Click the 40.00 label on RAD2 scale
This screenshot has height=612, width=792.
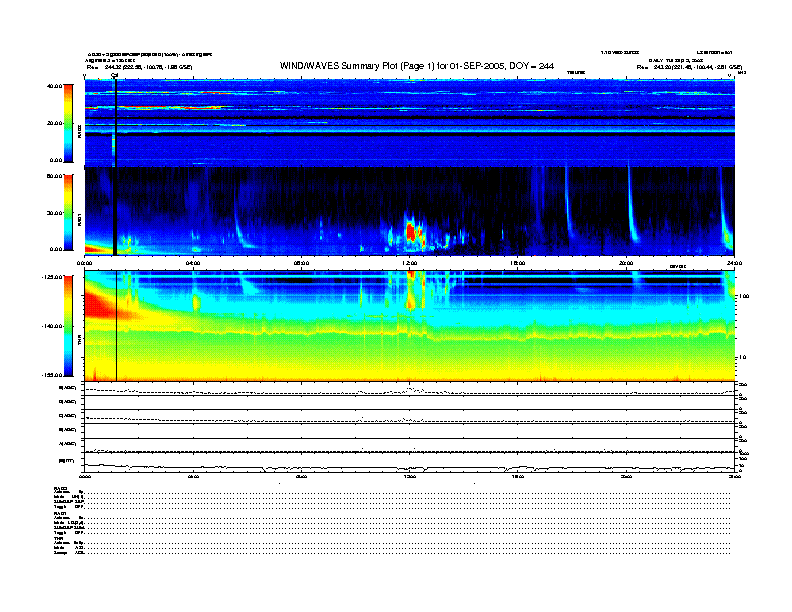(x=54, y=86)
